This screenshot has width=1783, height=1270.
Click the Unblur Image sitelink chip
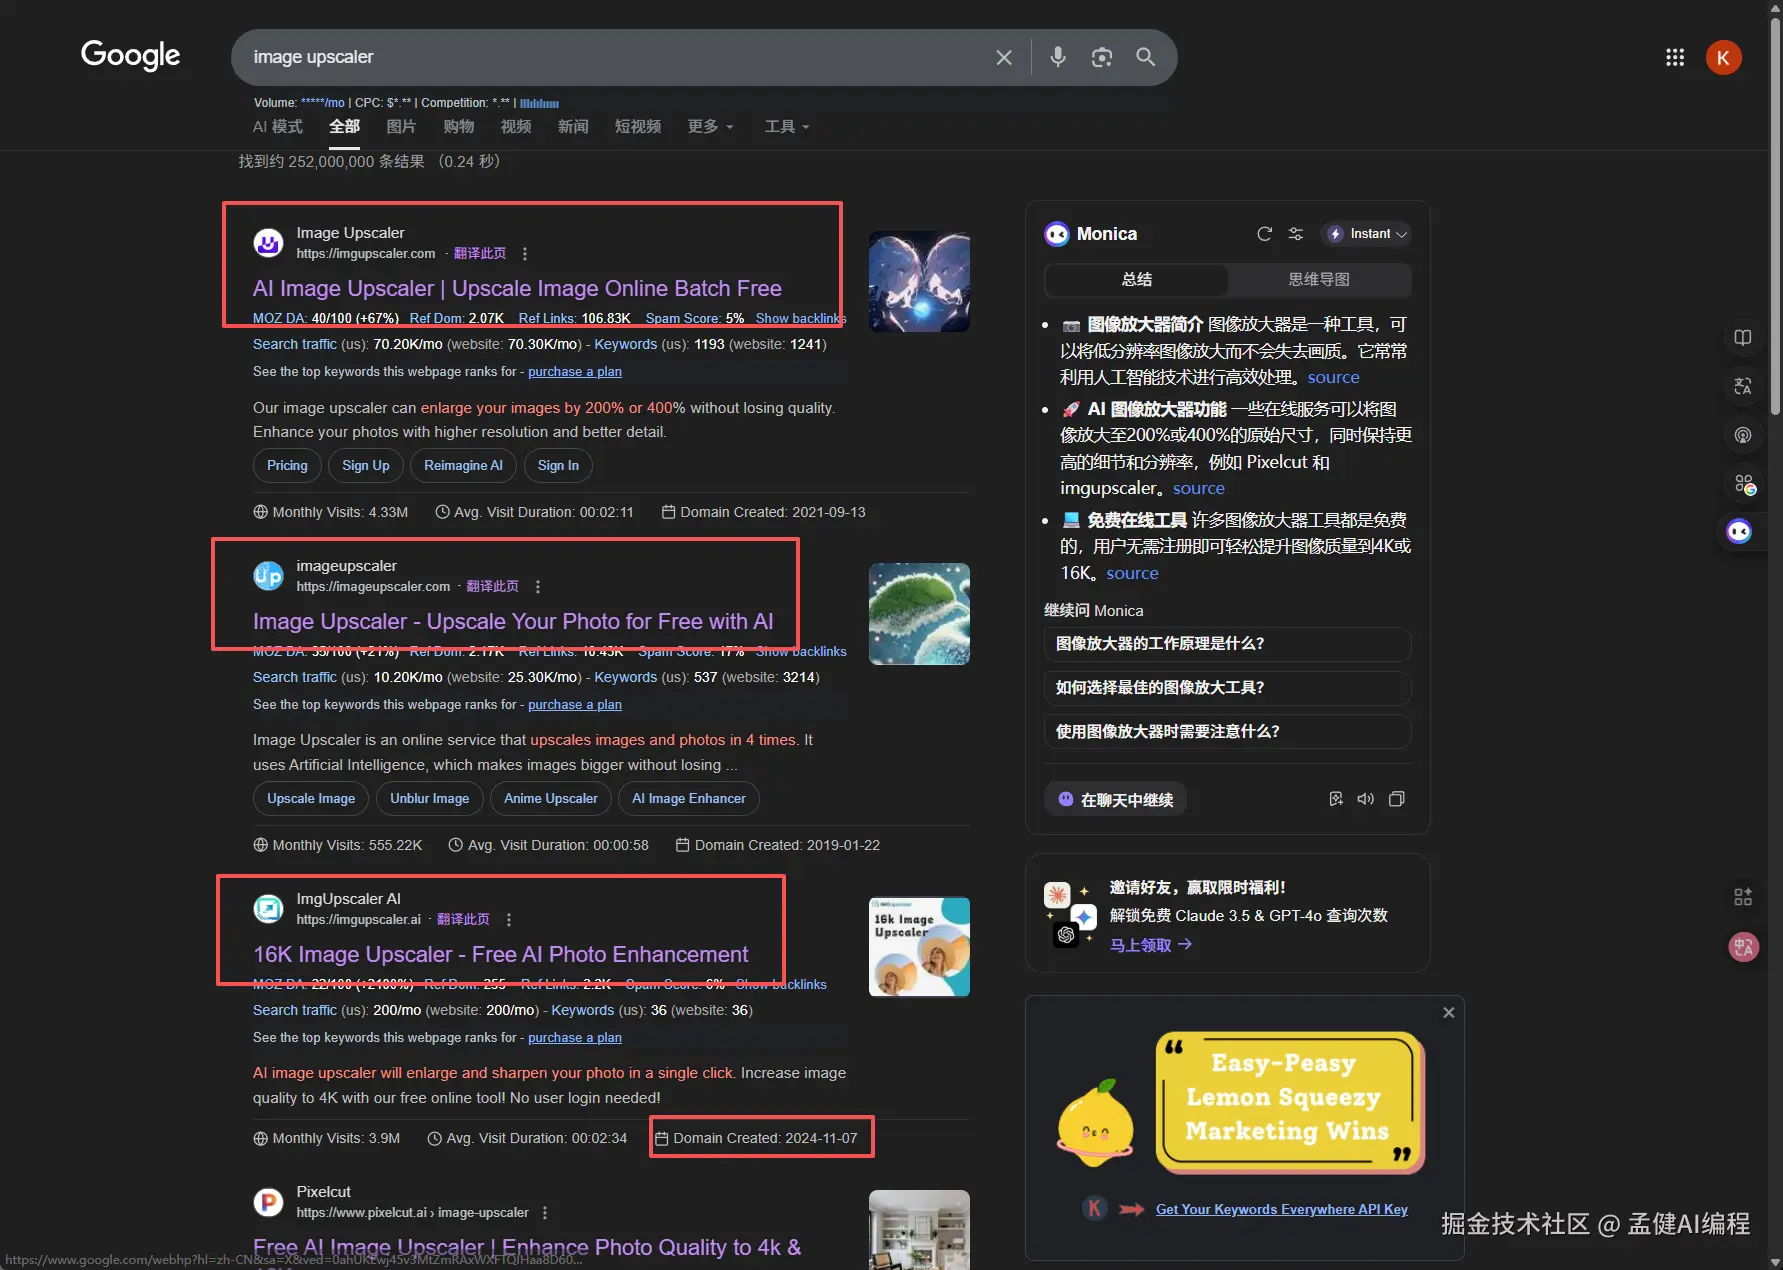tap(429, 799)
